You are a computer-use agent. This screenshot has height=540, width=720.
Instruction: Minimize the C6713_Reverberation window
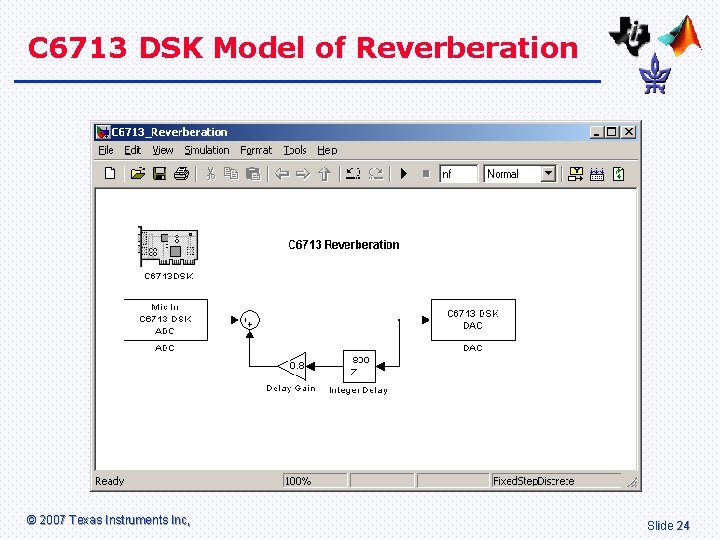point(596,132)
